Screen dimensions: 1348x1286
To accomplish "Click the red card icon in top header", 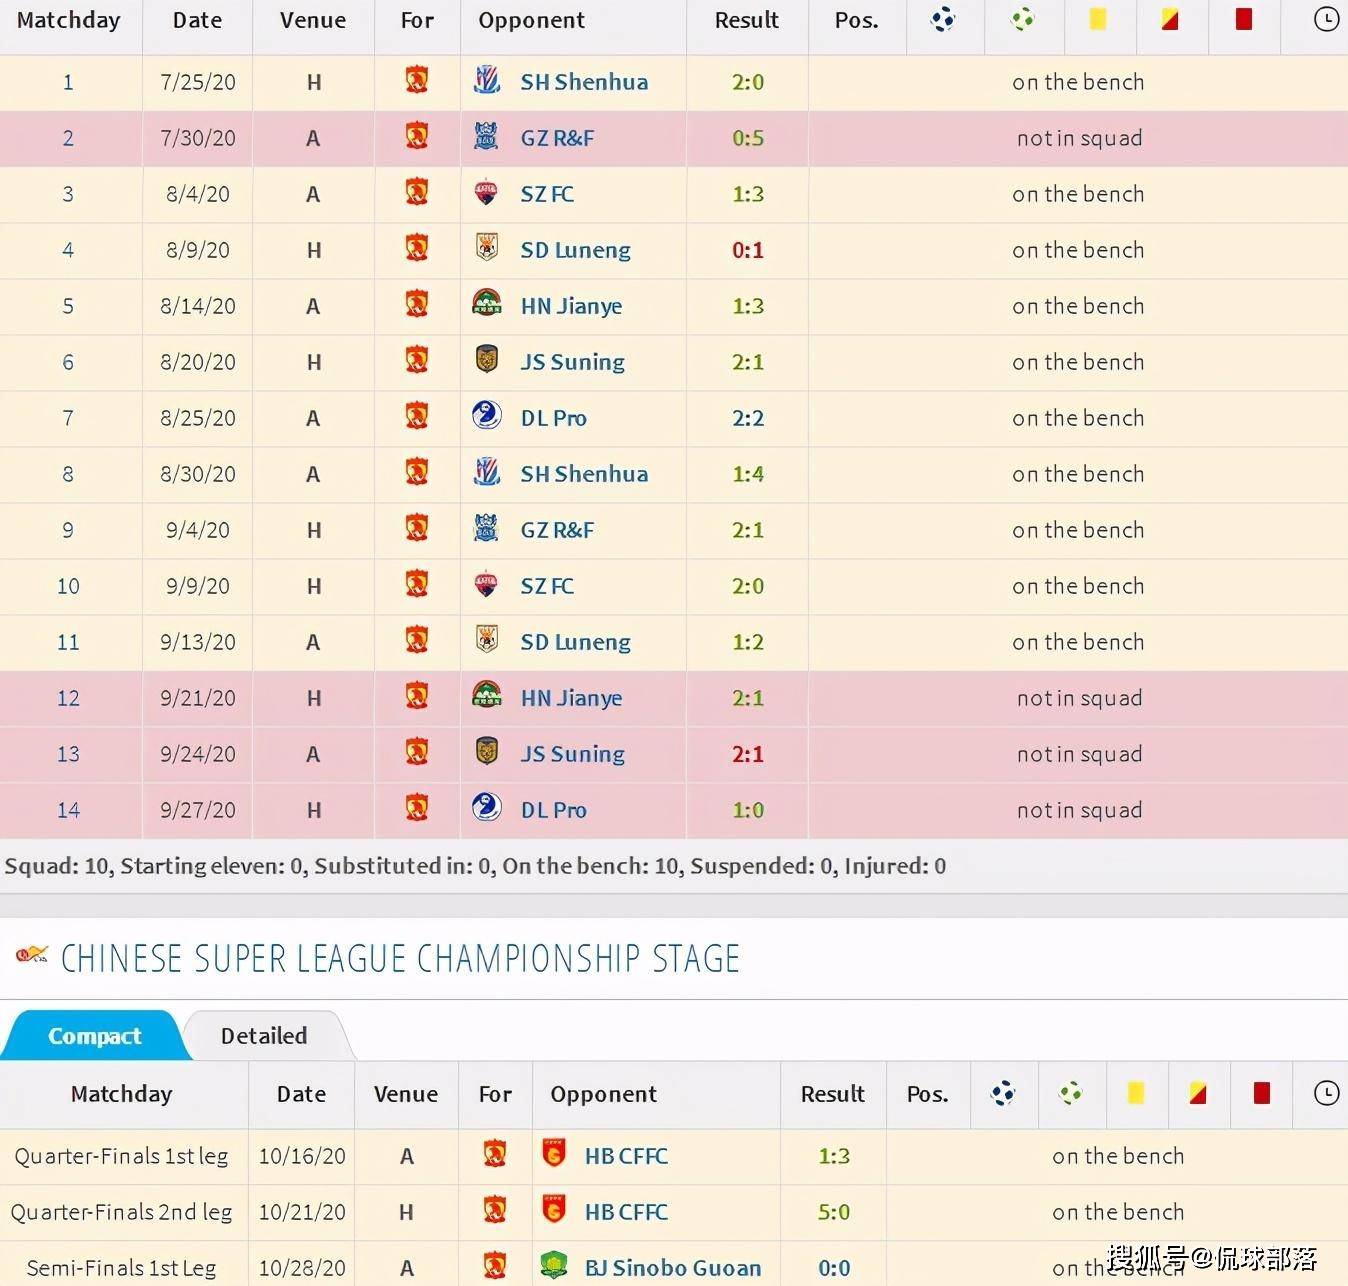I will point(1243,20).
